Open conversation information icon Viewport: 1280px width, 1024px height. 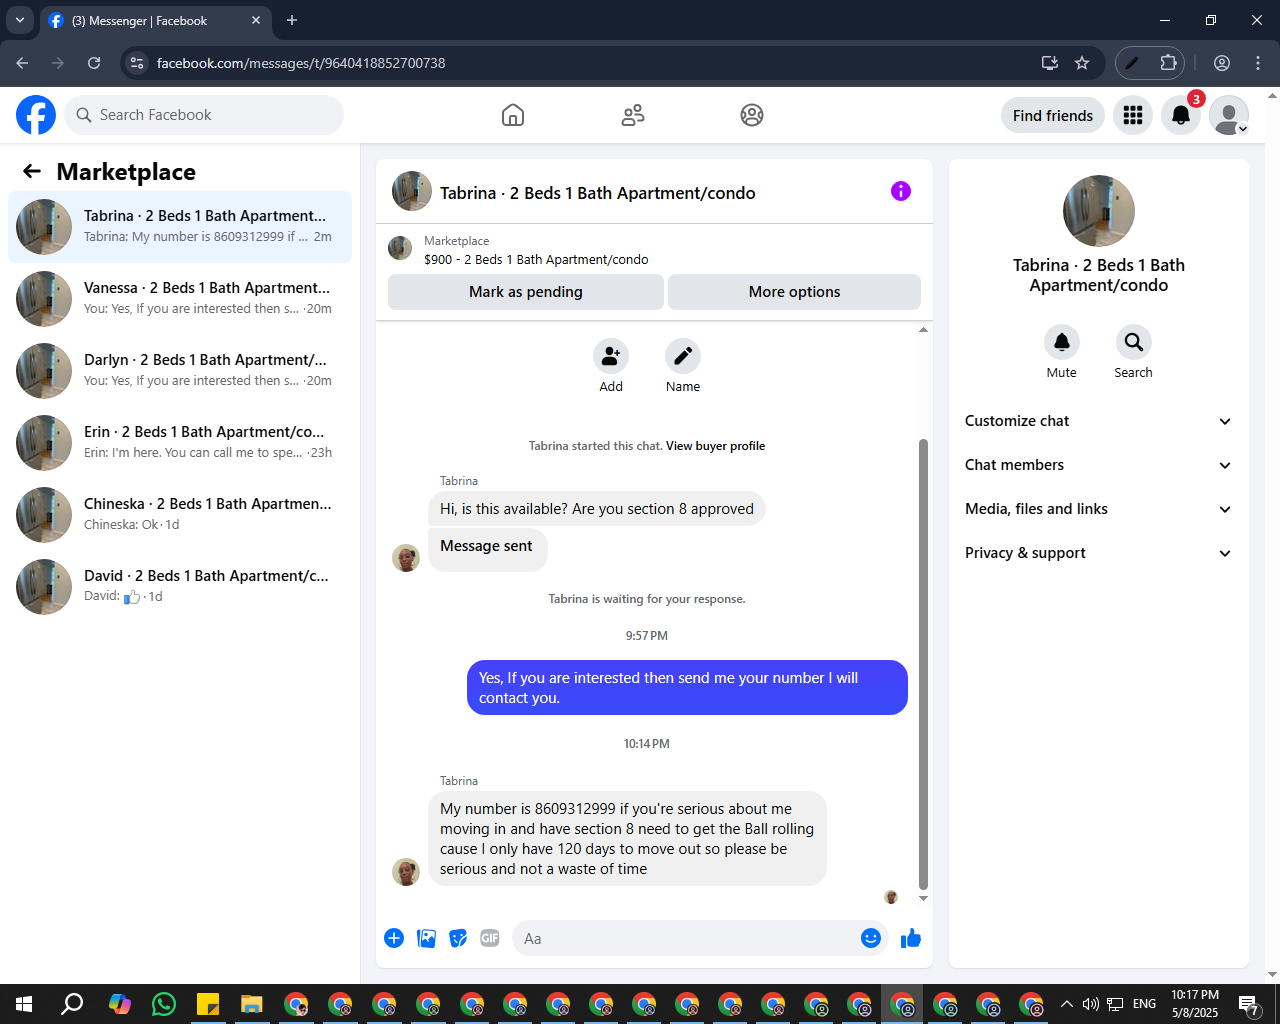coord(901,191)
